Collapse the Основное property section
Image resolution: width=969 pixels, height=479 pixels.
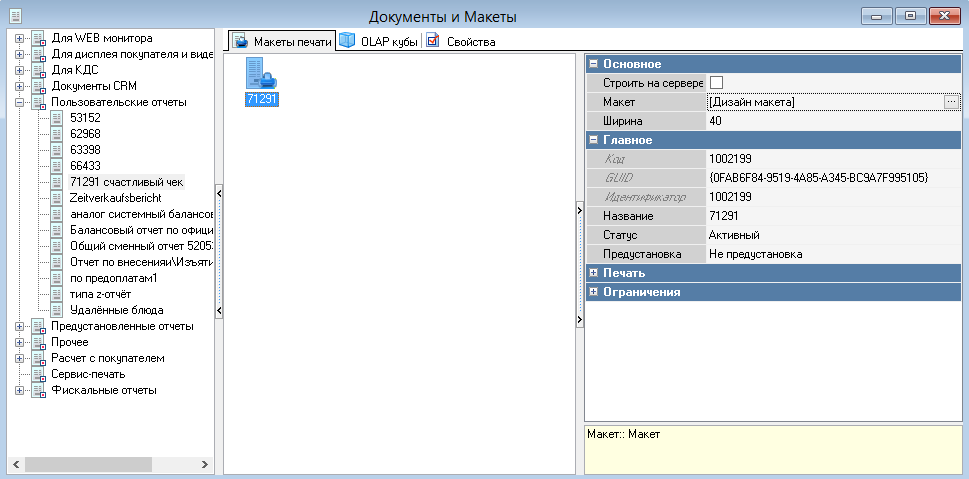(x=594, y=64)
